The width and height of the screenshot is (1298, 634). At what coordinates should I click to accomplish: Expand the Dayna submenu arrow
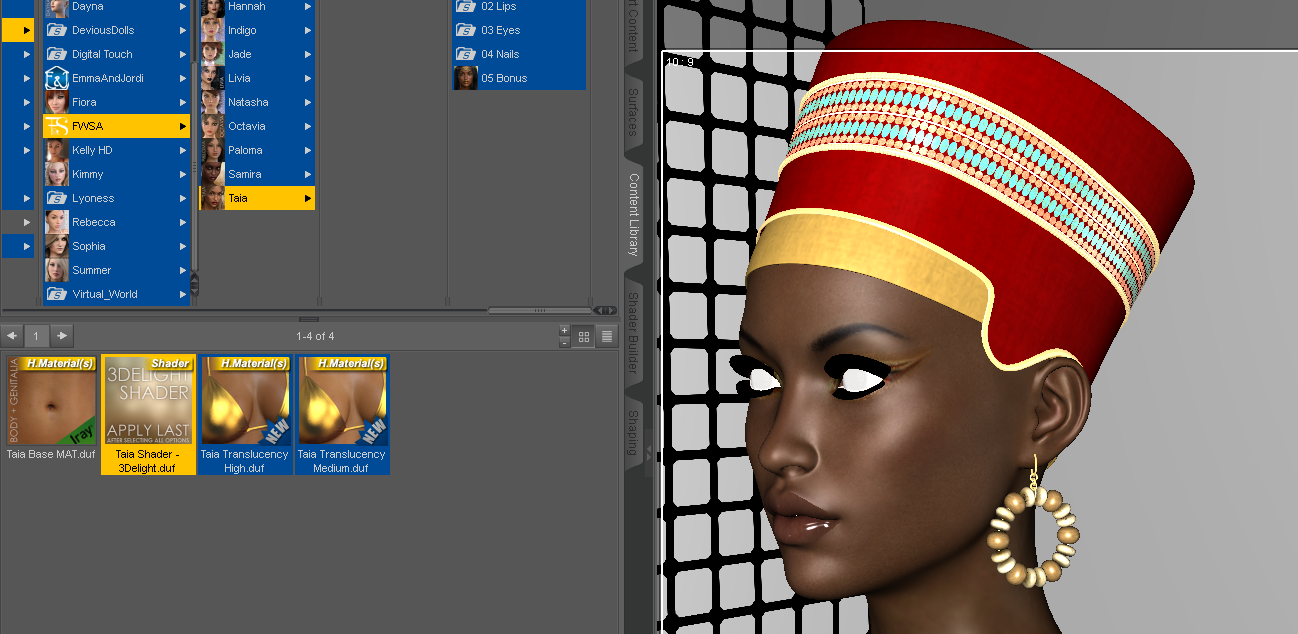[183, 6]
